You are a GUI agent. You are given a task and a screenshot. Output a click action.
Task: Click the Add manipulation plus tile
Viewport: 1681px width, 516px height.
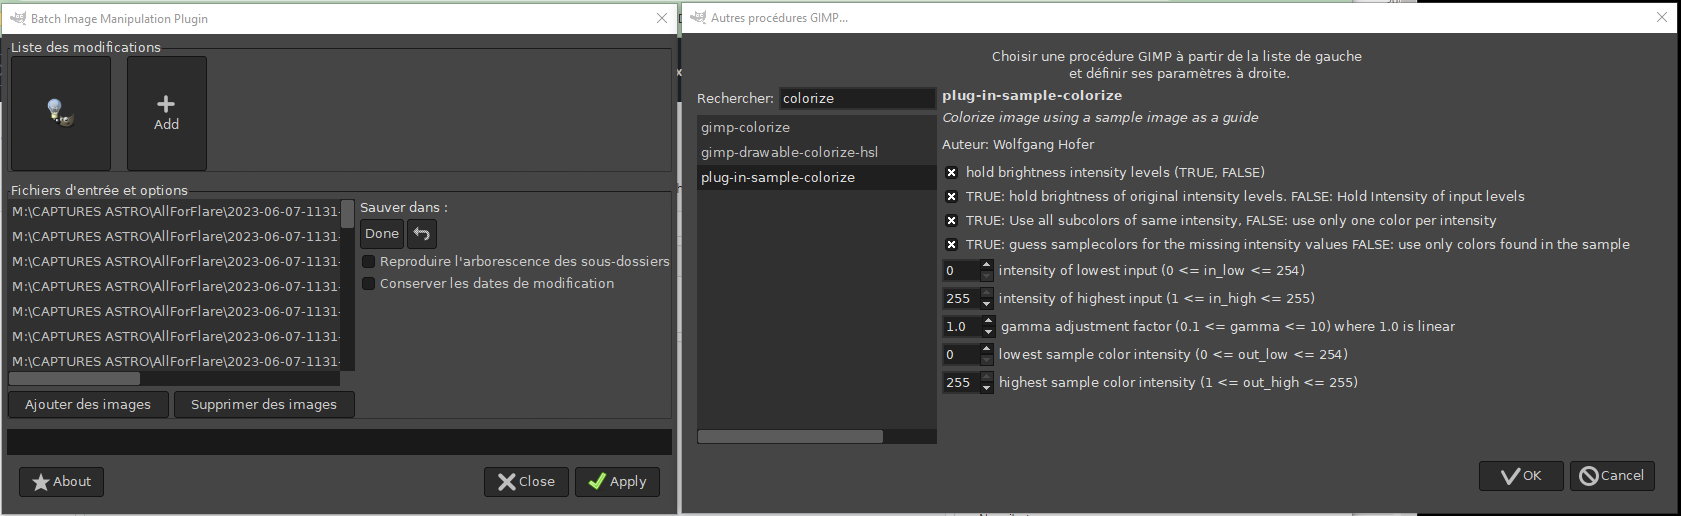[167, 113]
